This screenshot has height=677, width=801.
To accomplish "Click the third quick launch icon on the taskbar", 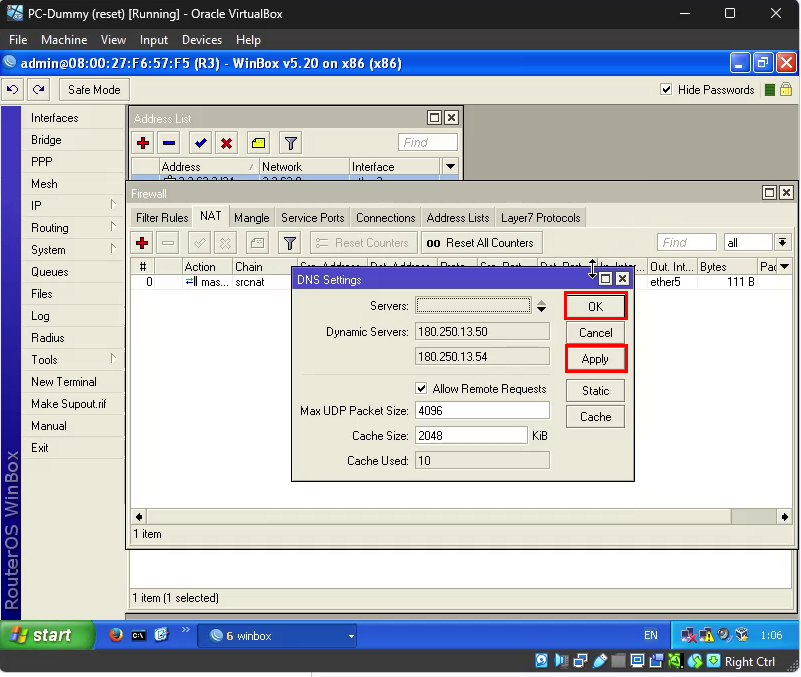I will point(161,635).
